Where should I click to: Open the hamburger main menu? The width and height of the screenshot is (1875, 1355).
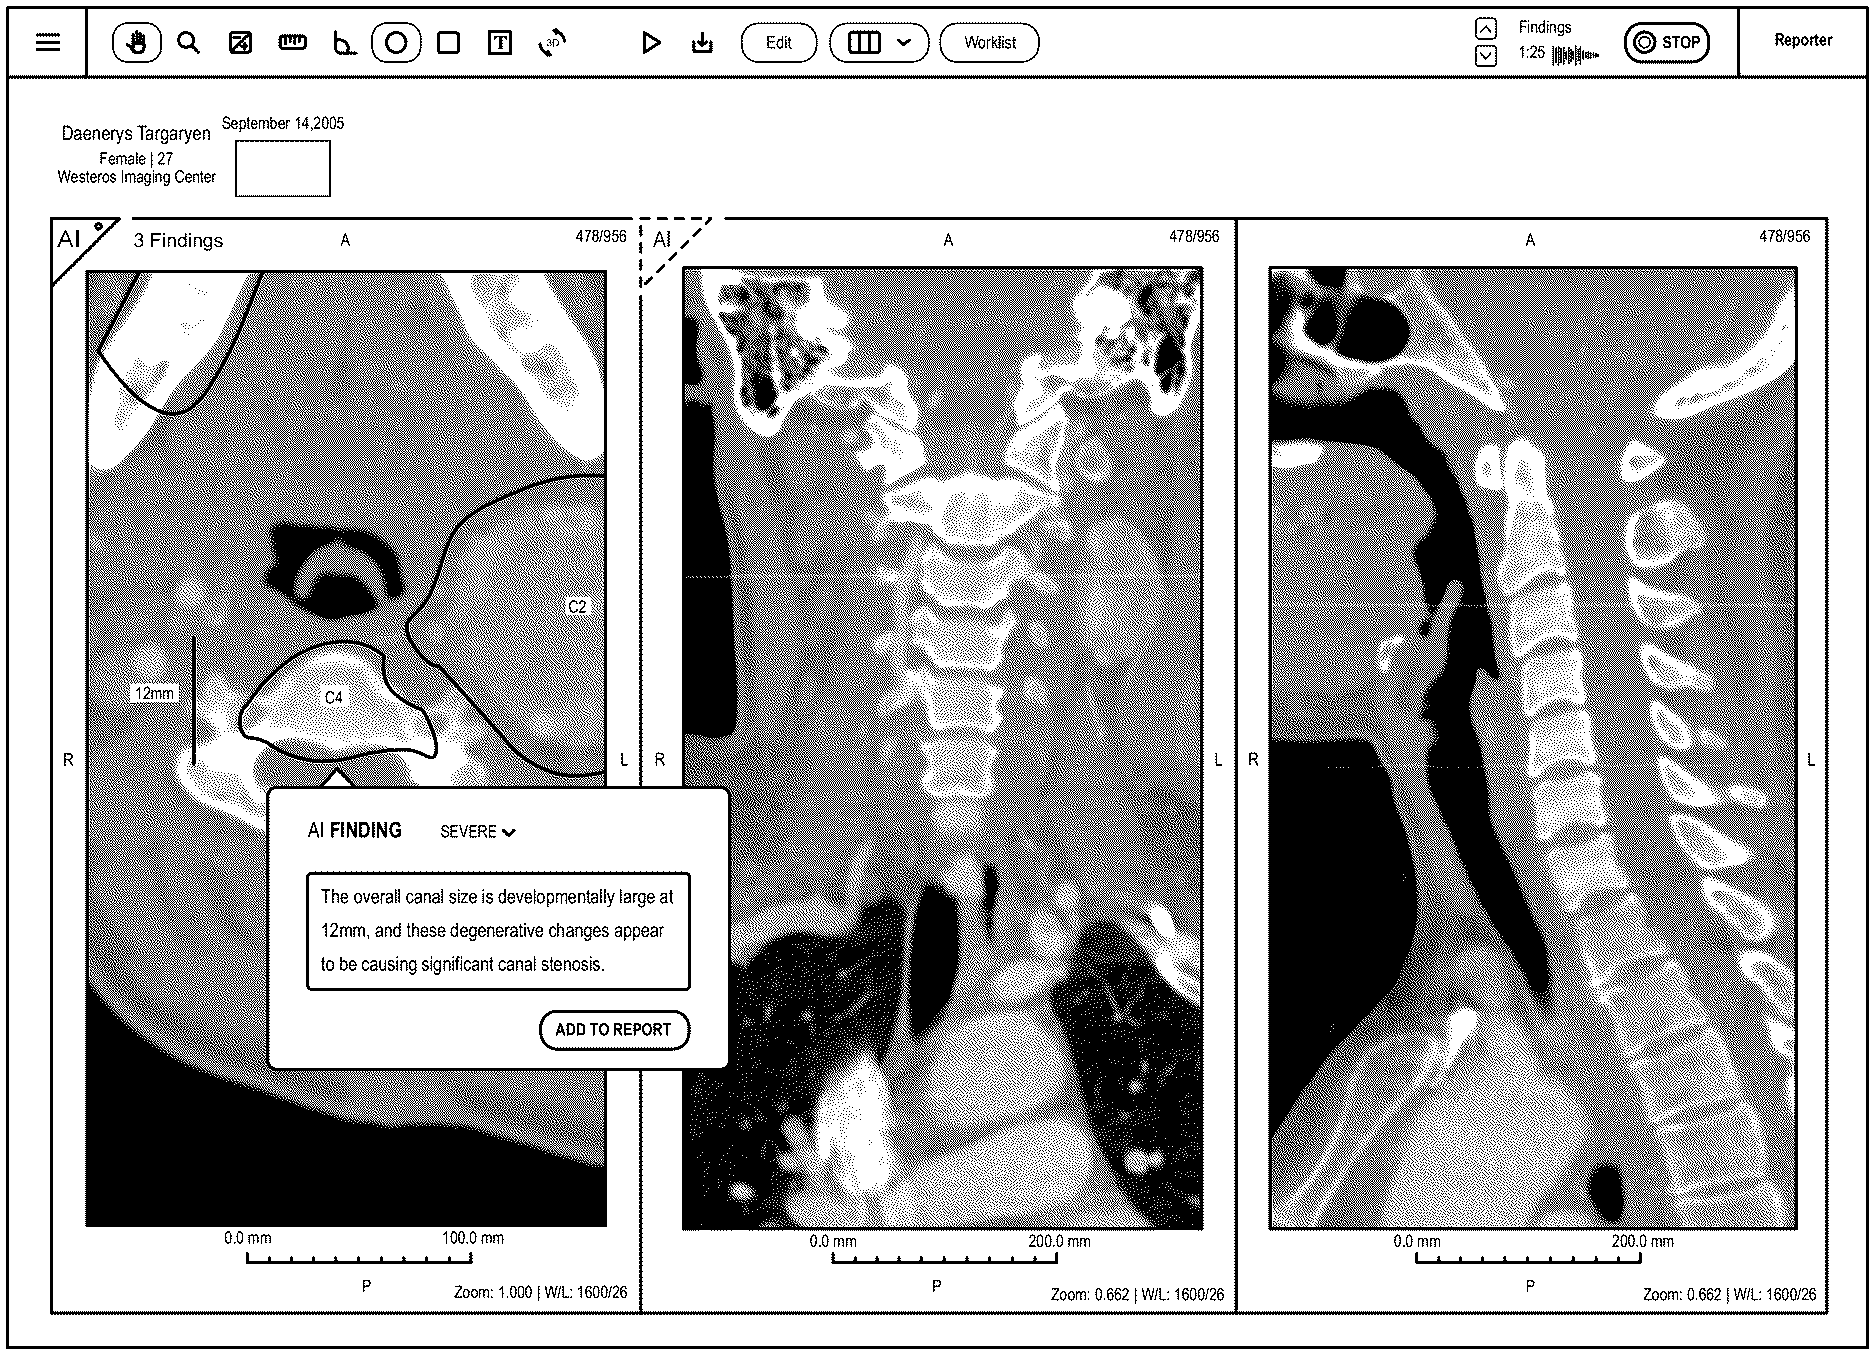48,43
